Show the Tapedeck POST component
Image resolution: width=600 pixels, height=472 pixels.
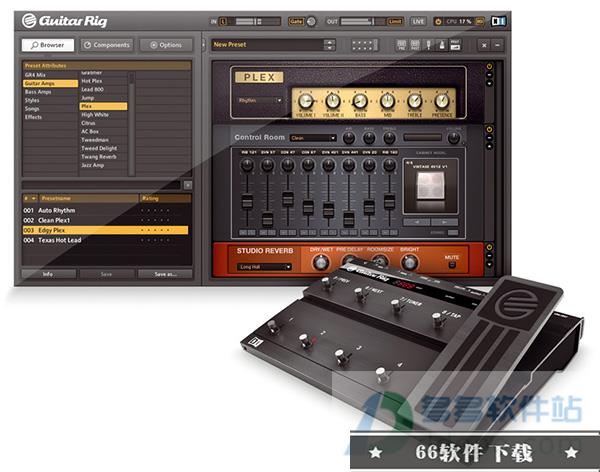[x=415, y=45]
